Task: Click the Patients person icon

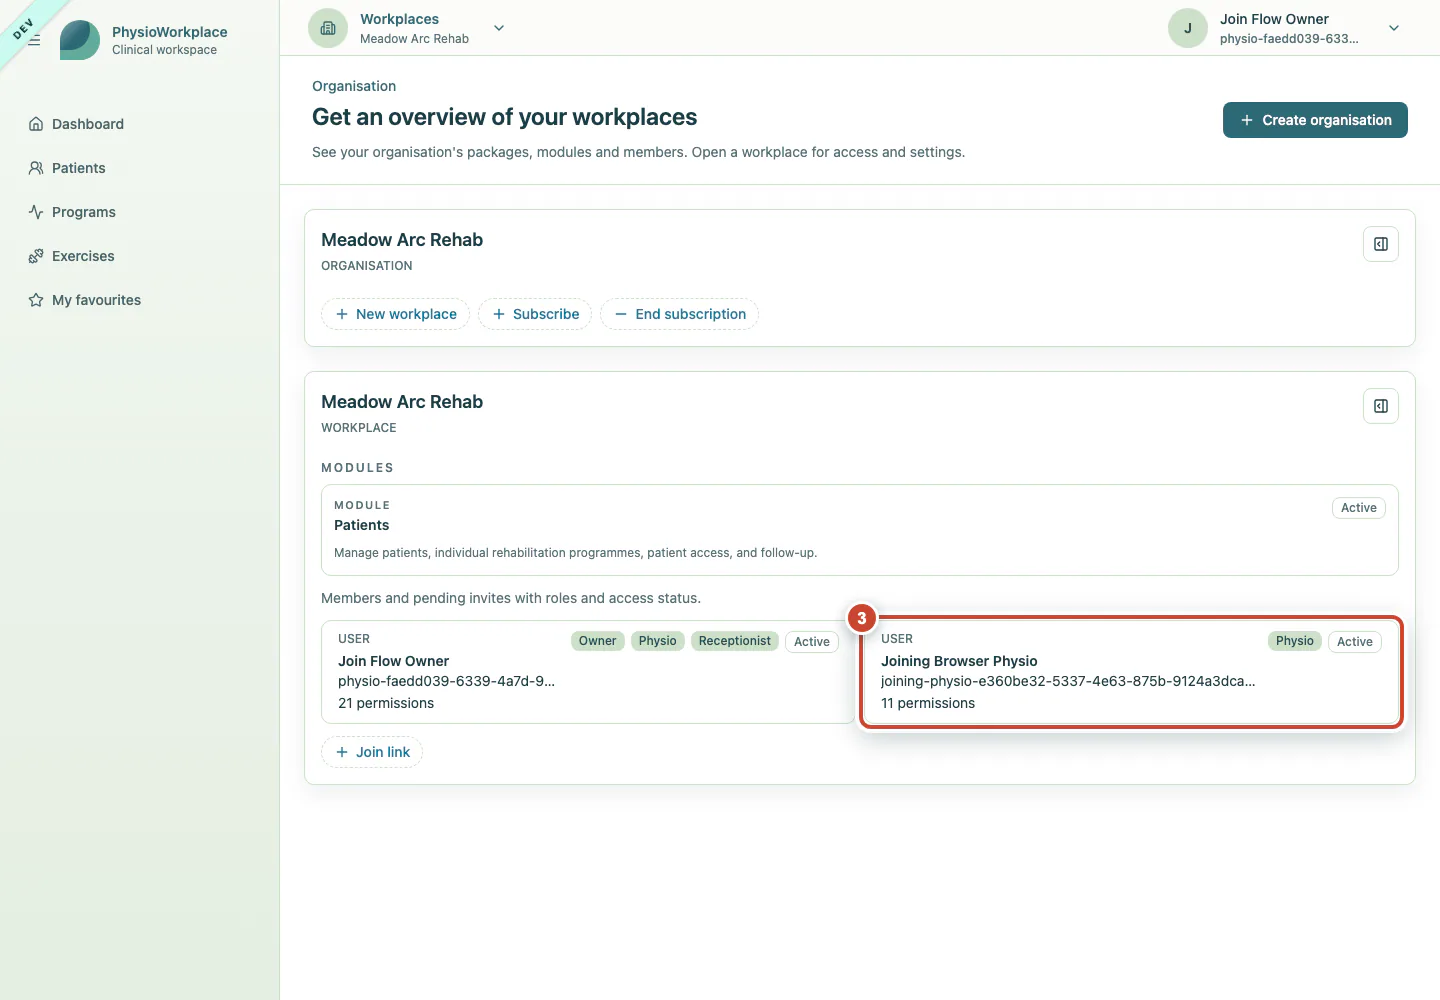Action: [36, 168]
